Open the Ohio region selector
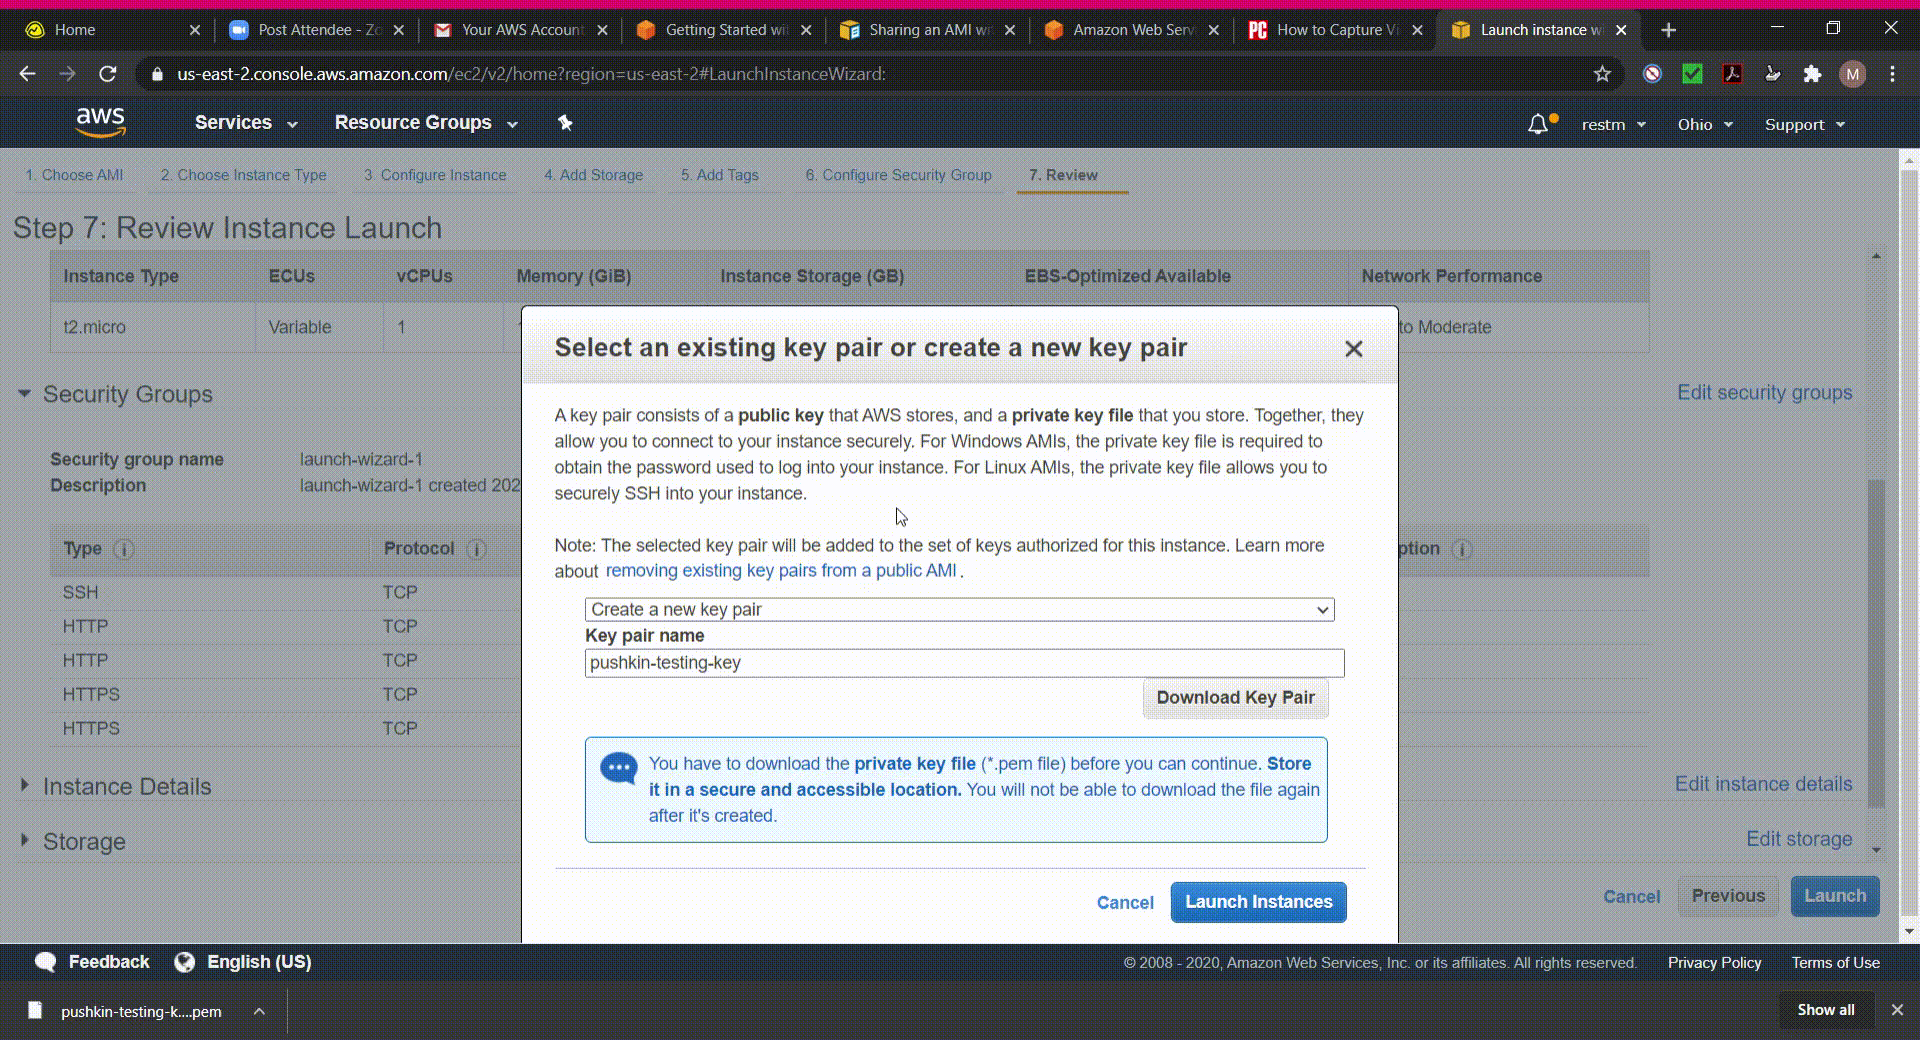 (x=1704, y=125)
